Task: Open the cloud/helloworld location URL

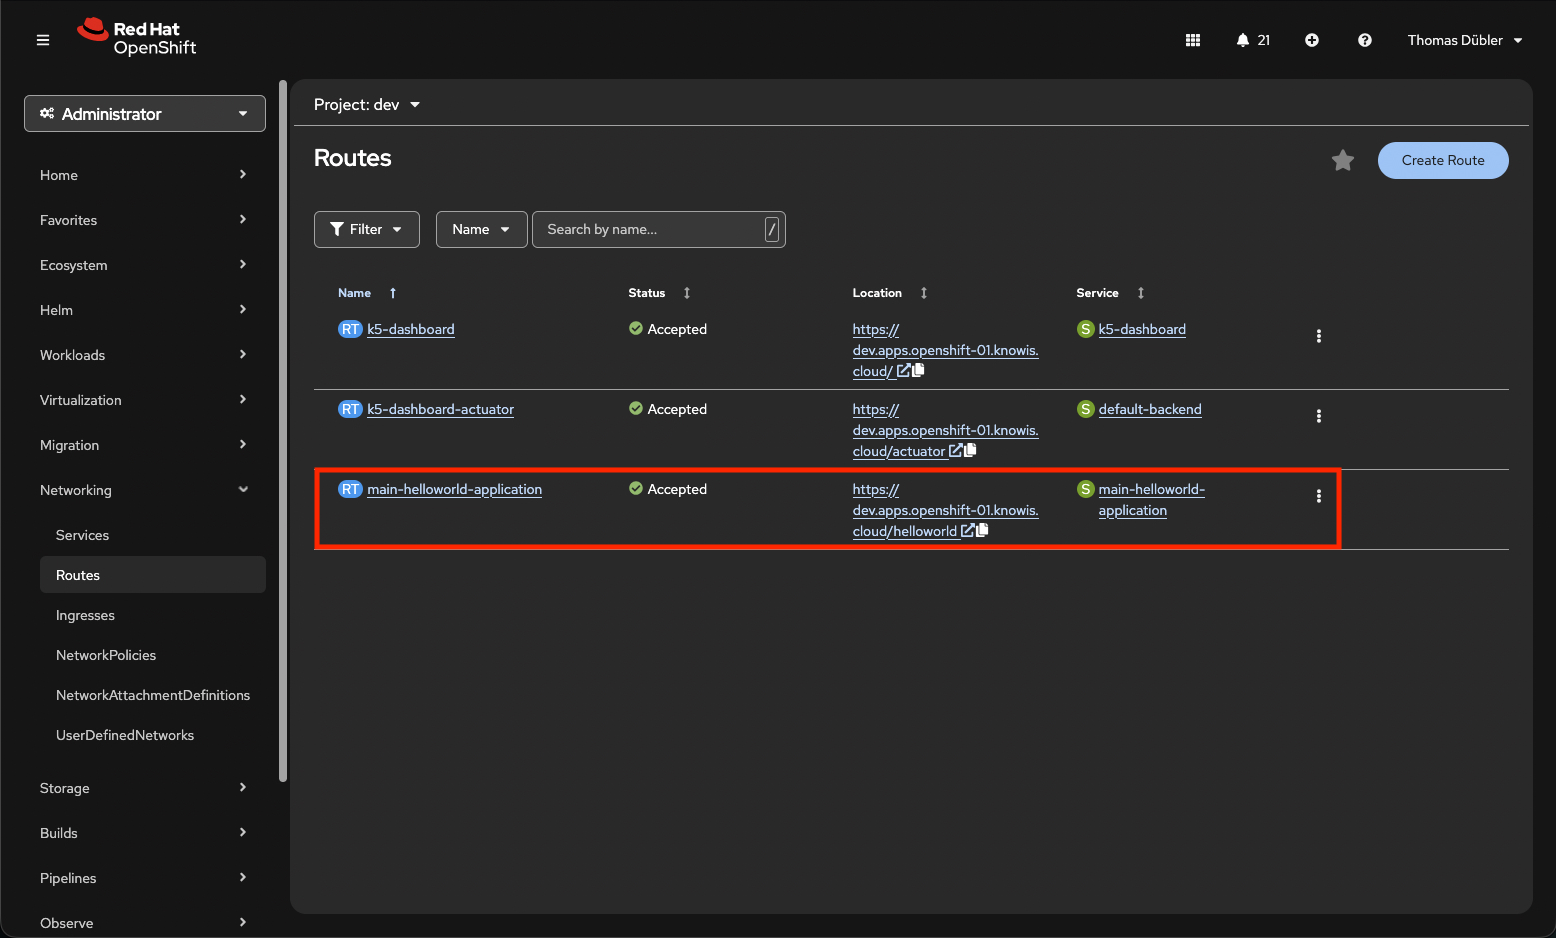Action: 945,510
